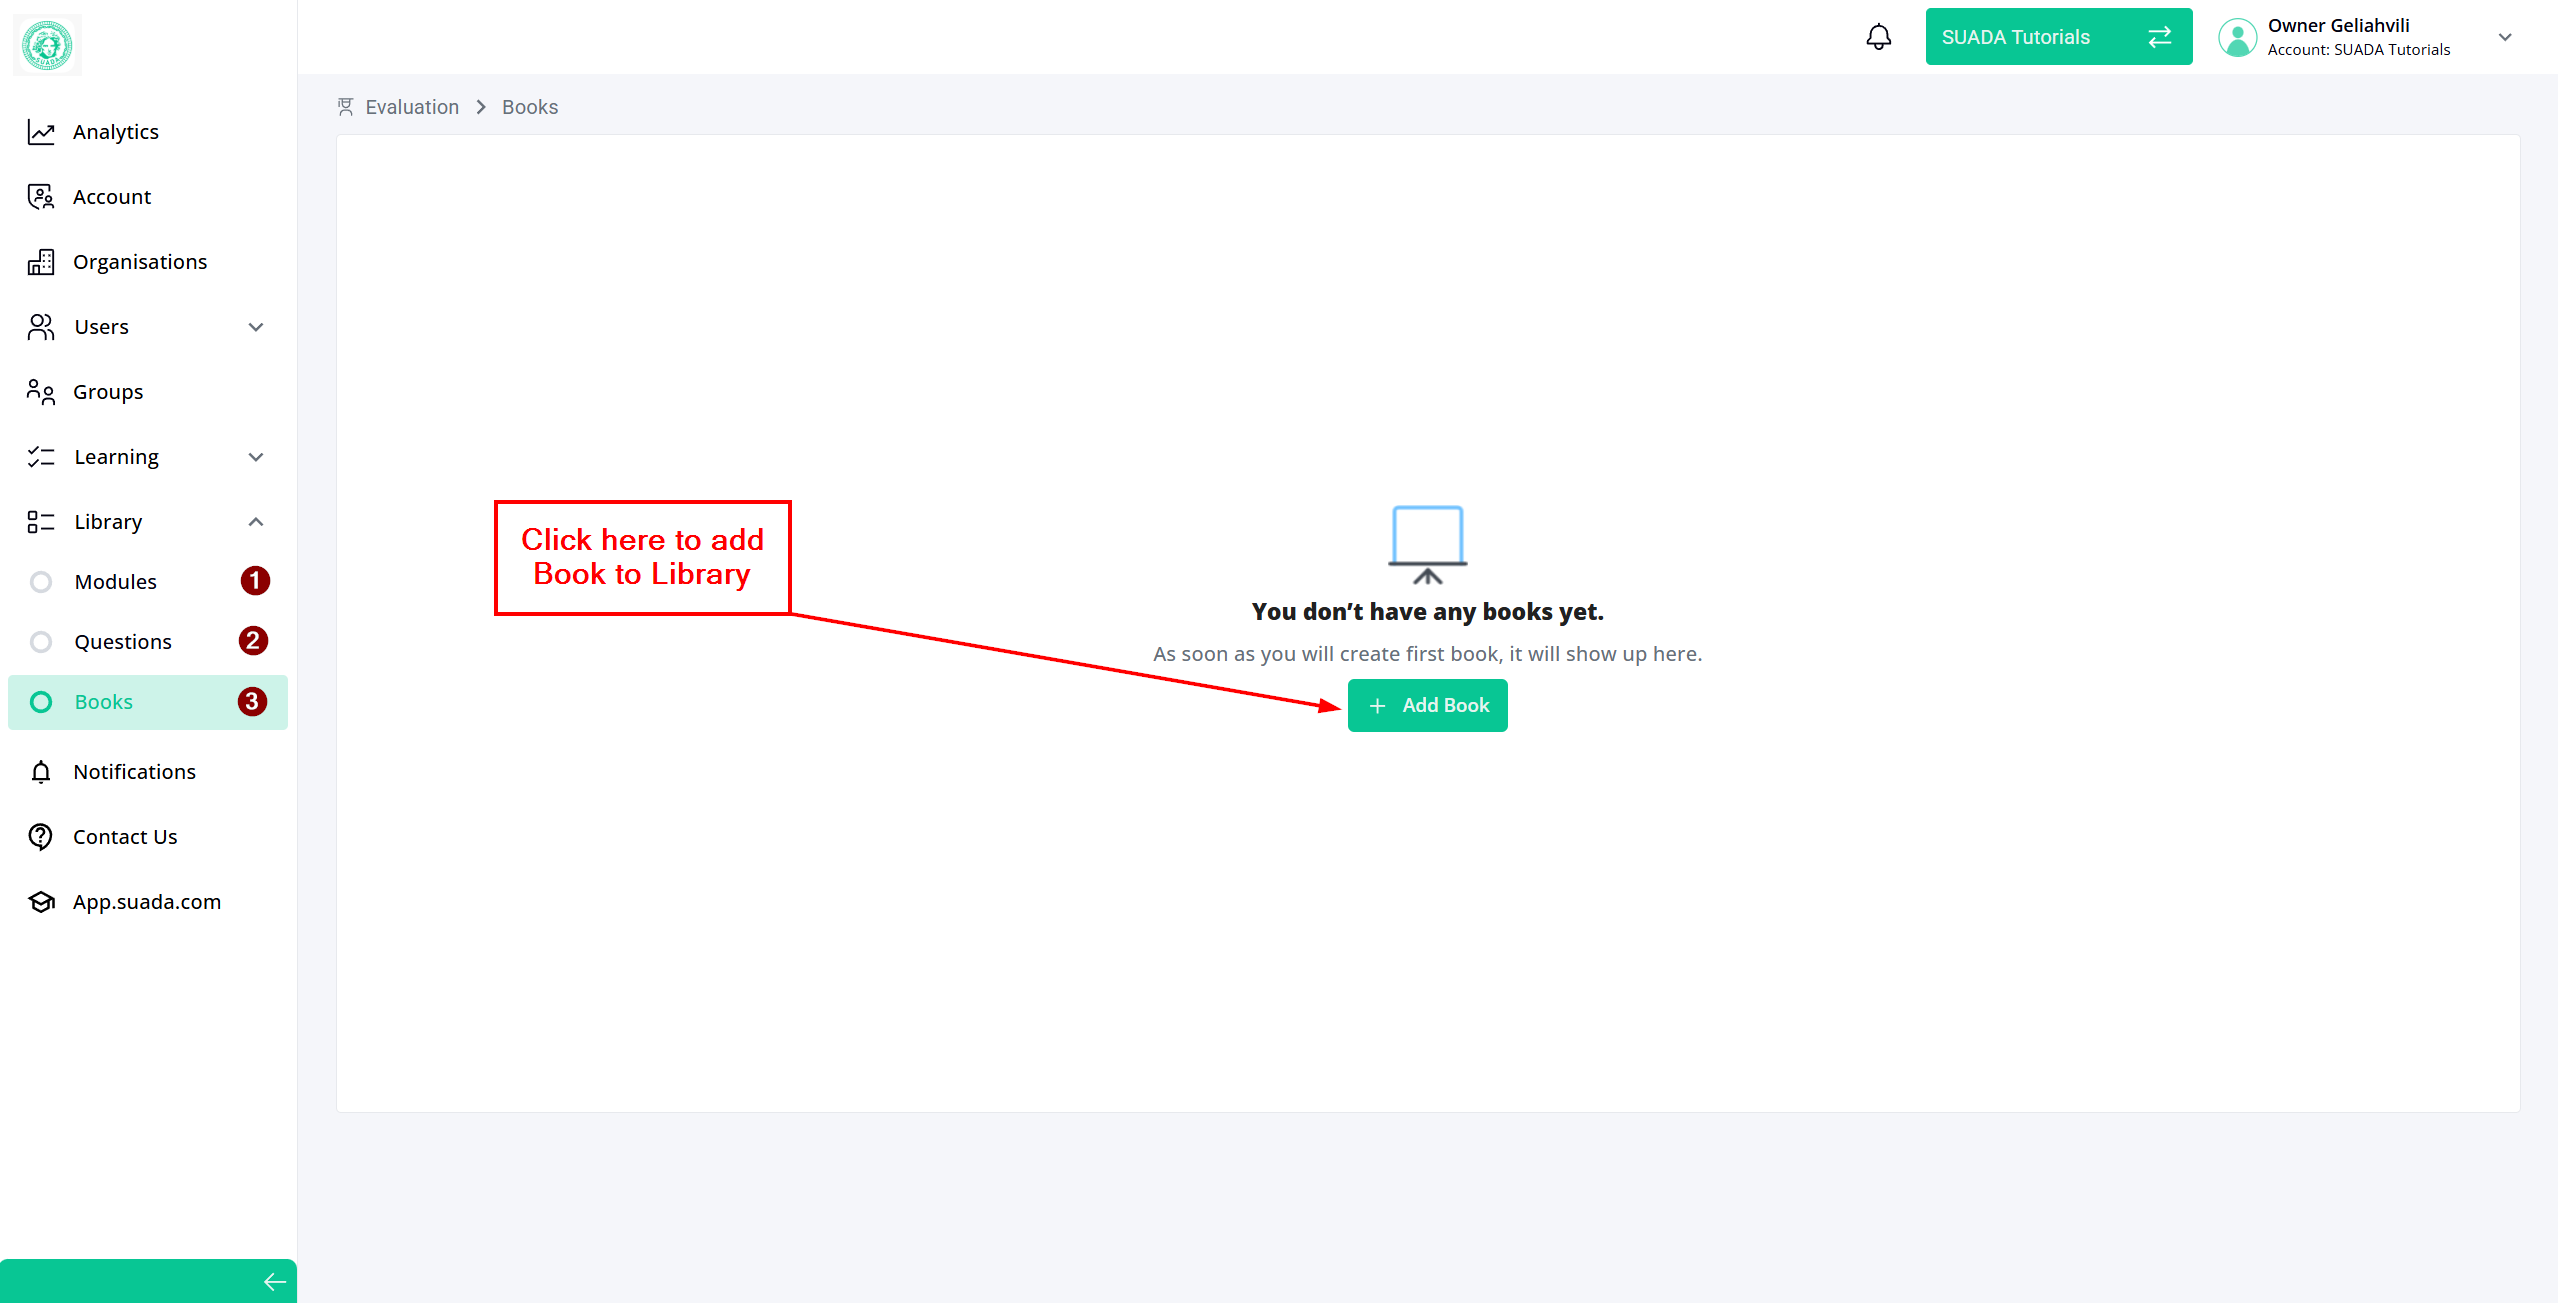This screenshot has width=2558, height=1303.
Task: Open Contact Us question mark icon
Action: point(41,837)
